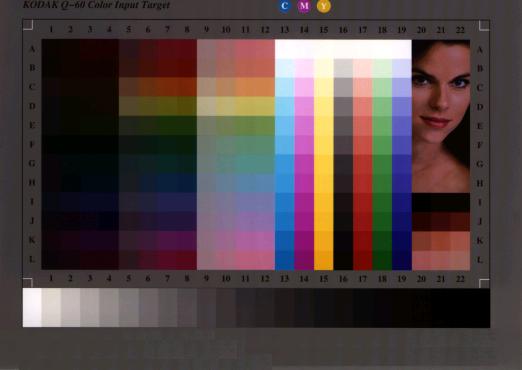522x370 pixels.
Task: Pick the dark green patch at column 18 row L
Action: pyautogui.click(x=382, y=260)
